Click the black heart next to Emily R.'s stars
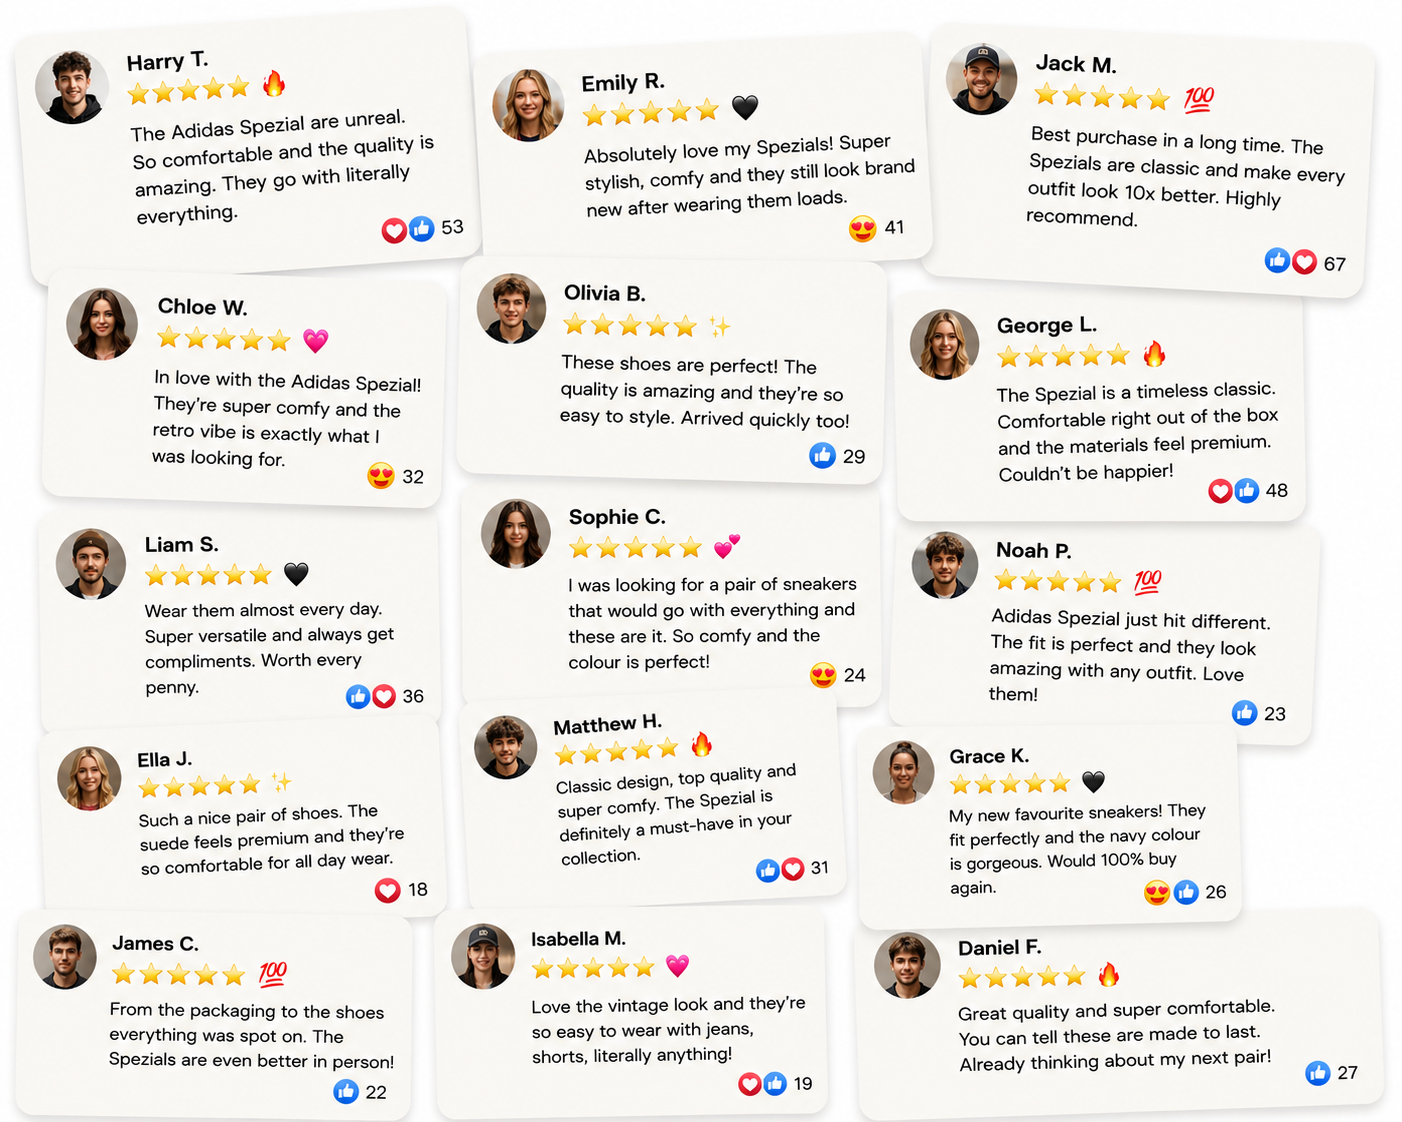 745,107
